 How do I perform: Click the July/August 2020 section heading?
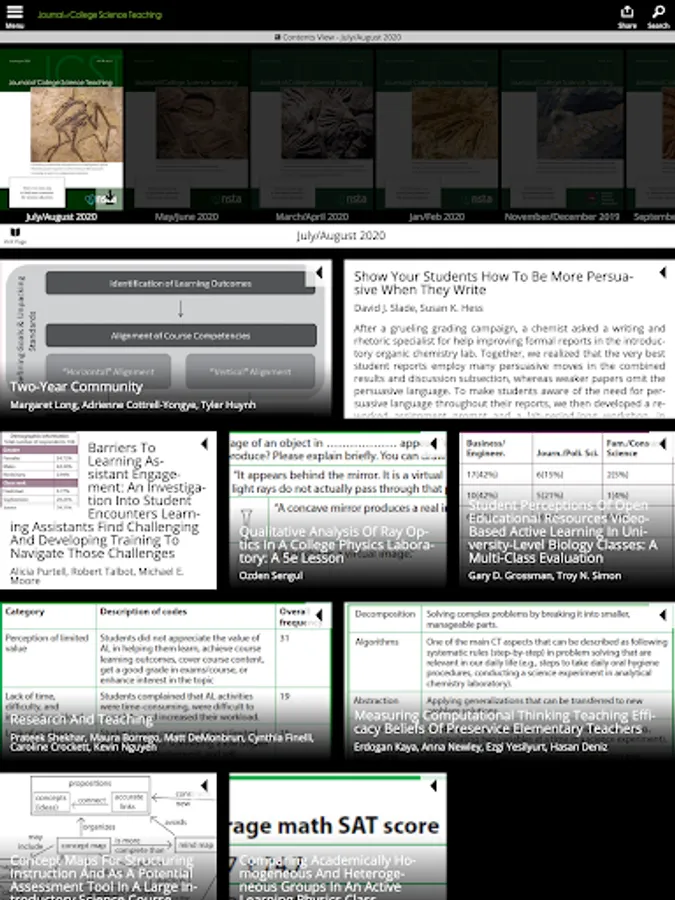click(341, 236)
